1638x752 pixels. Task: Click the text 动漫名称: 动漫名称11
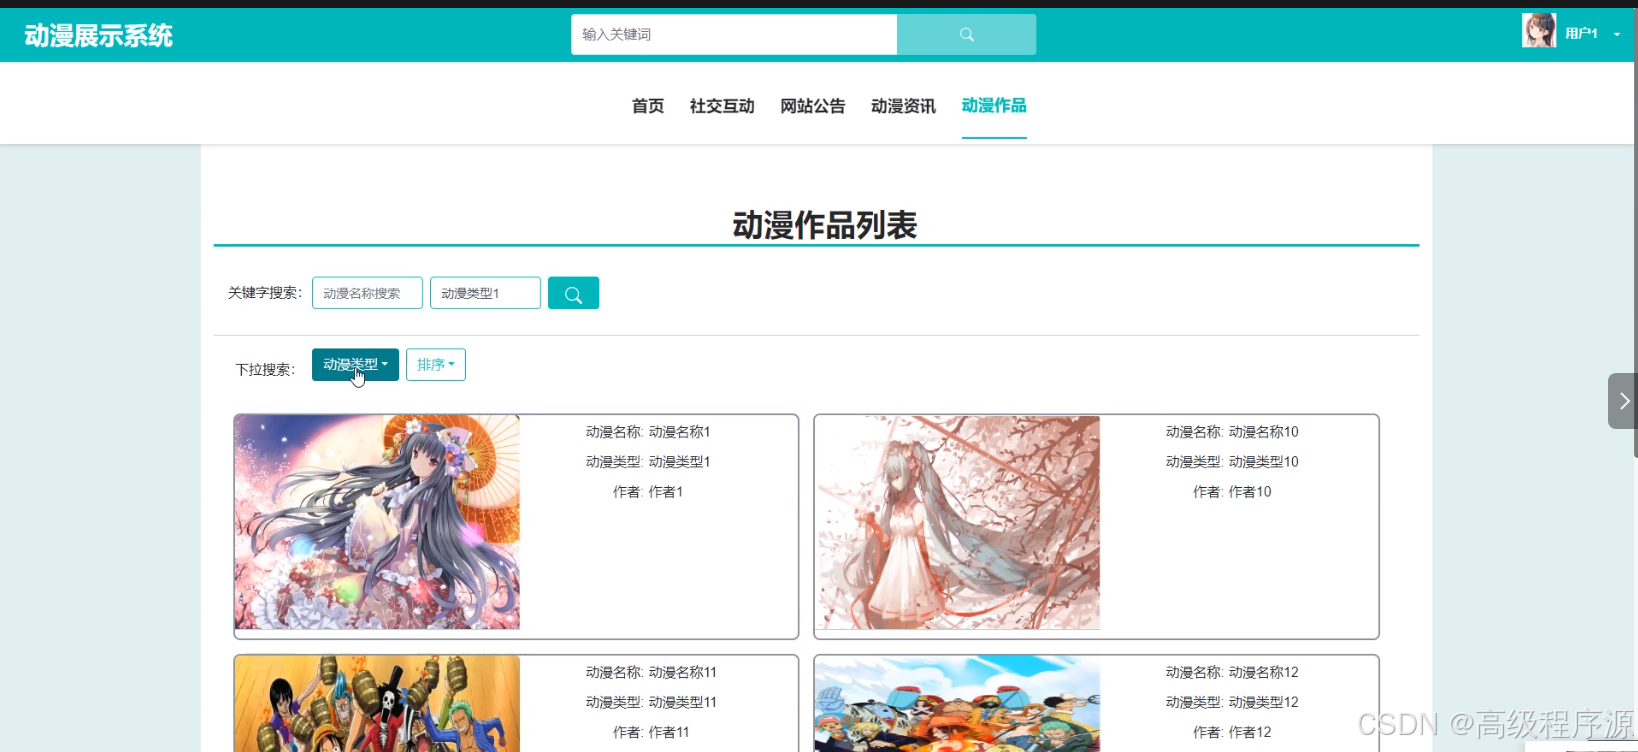click(x=651, y=673)
